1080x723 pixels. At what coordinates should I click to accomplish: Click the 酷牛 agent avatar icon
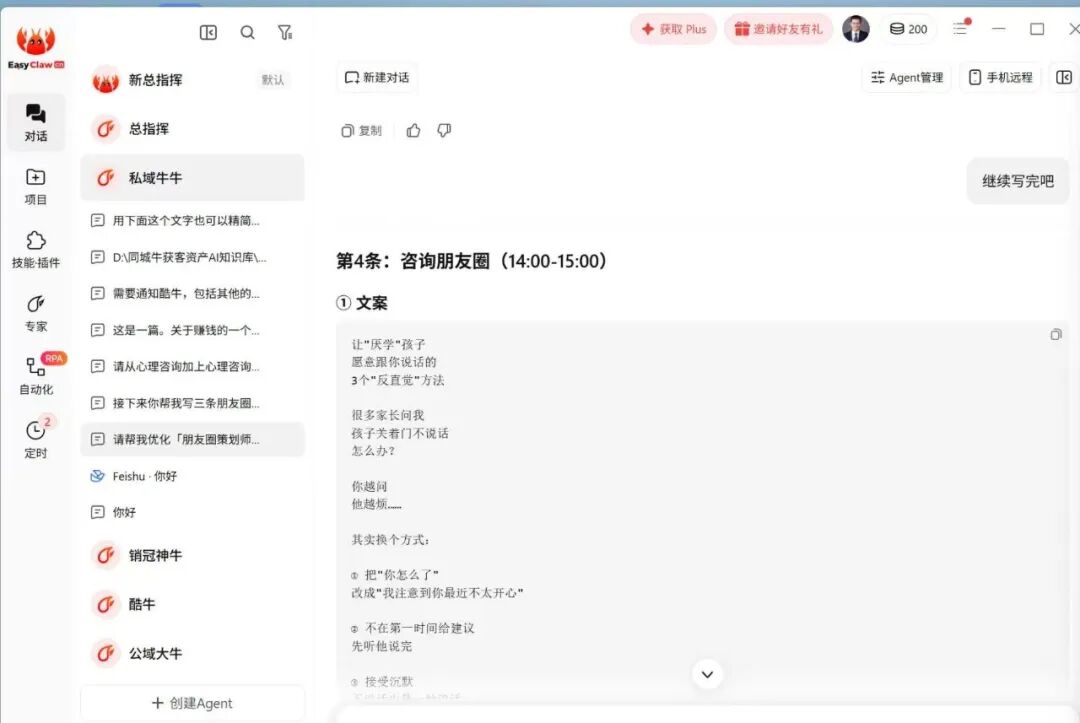coord(105,604)
